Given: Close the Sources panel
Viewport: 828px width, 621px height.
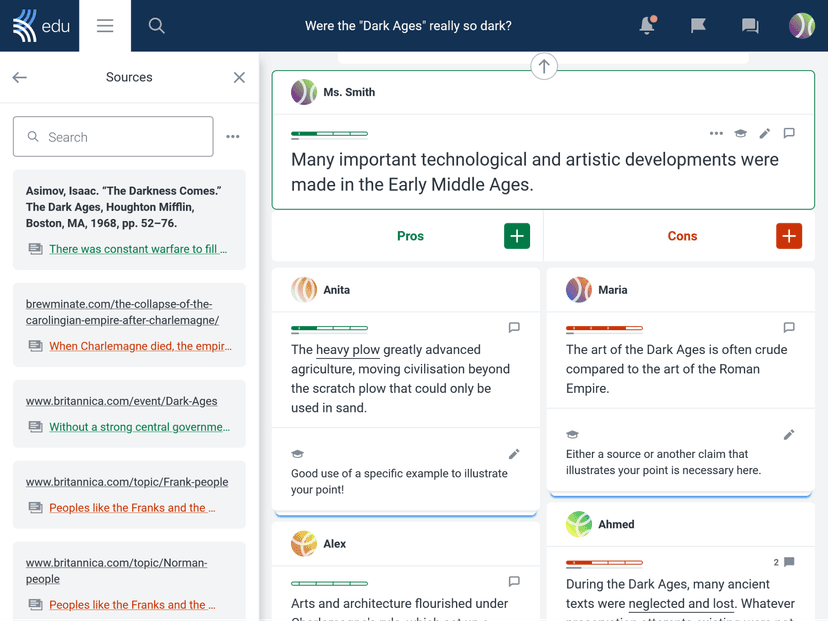Looking at the screenshot, I should 239,77.
